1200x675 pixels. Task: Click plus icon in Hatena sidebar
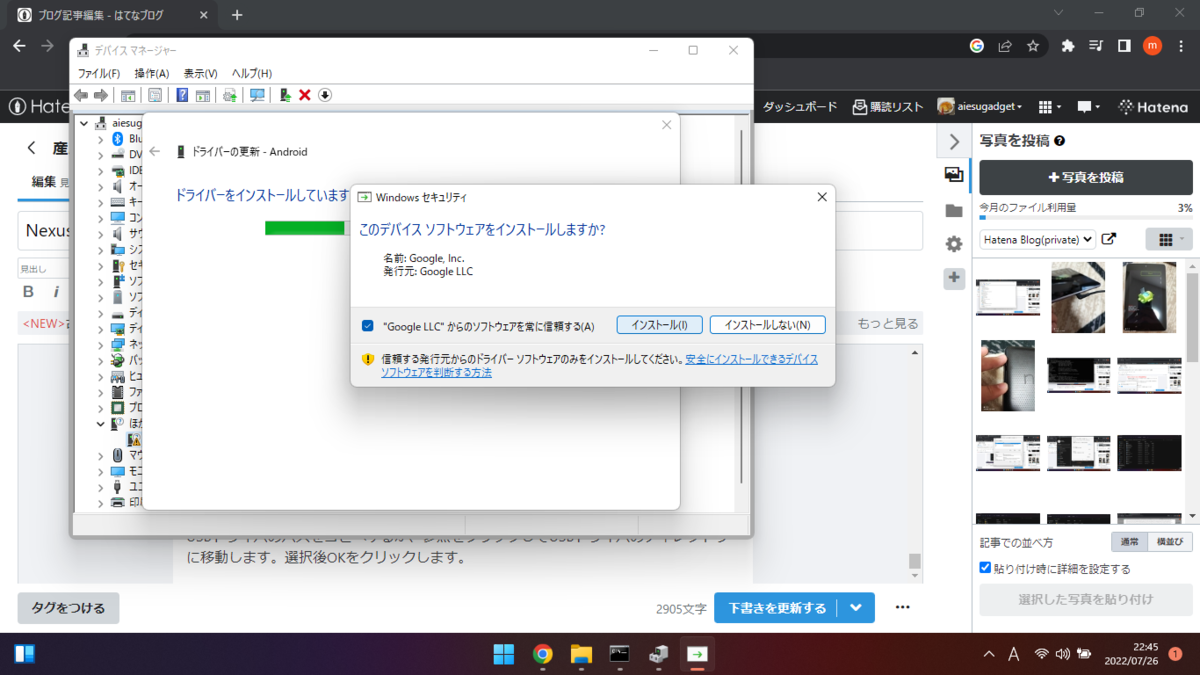[954, 278]
